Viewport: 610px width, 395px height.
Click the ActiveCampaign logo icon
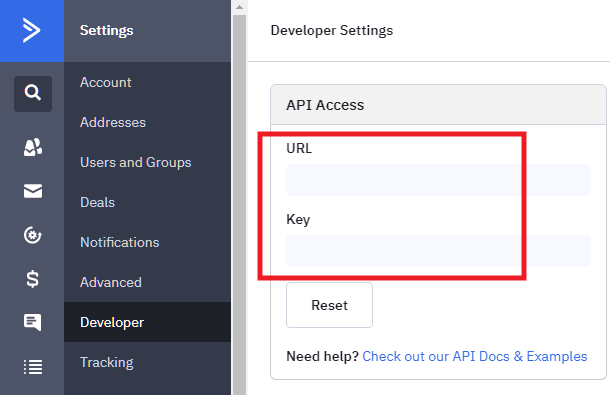pos(32,30)
